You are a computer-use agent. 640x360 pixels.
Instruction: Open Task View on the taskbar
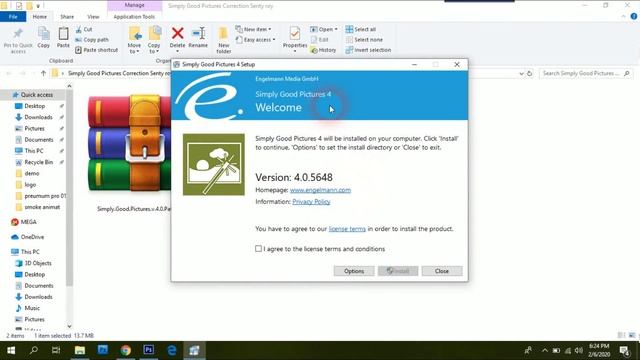(56, 350)
